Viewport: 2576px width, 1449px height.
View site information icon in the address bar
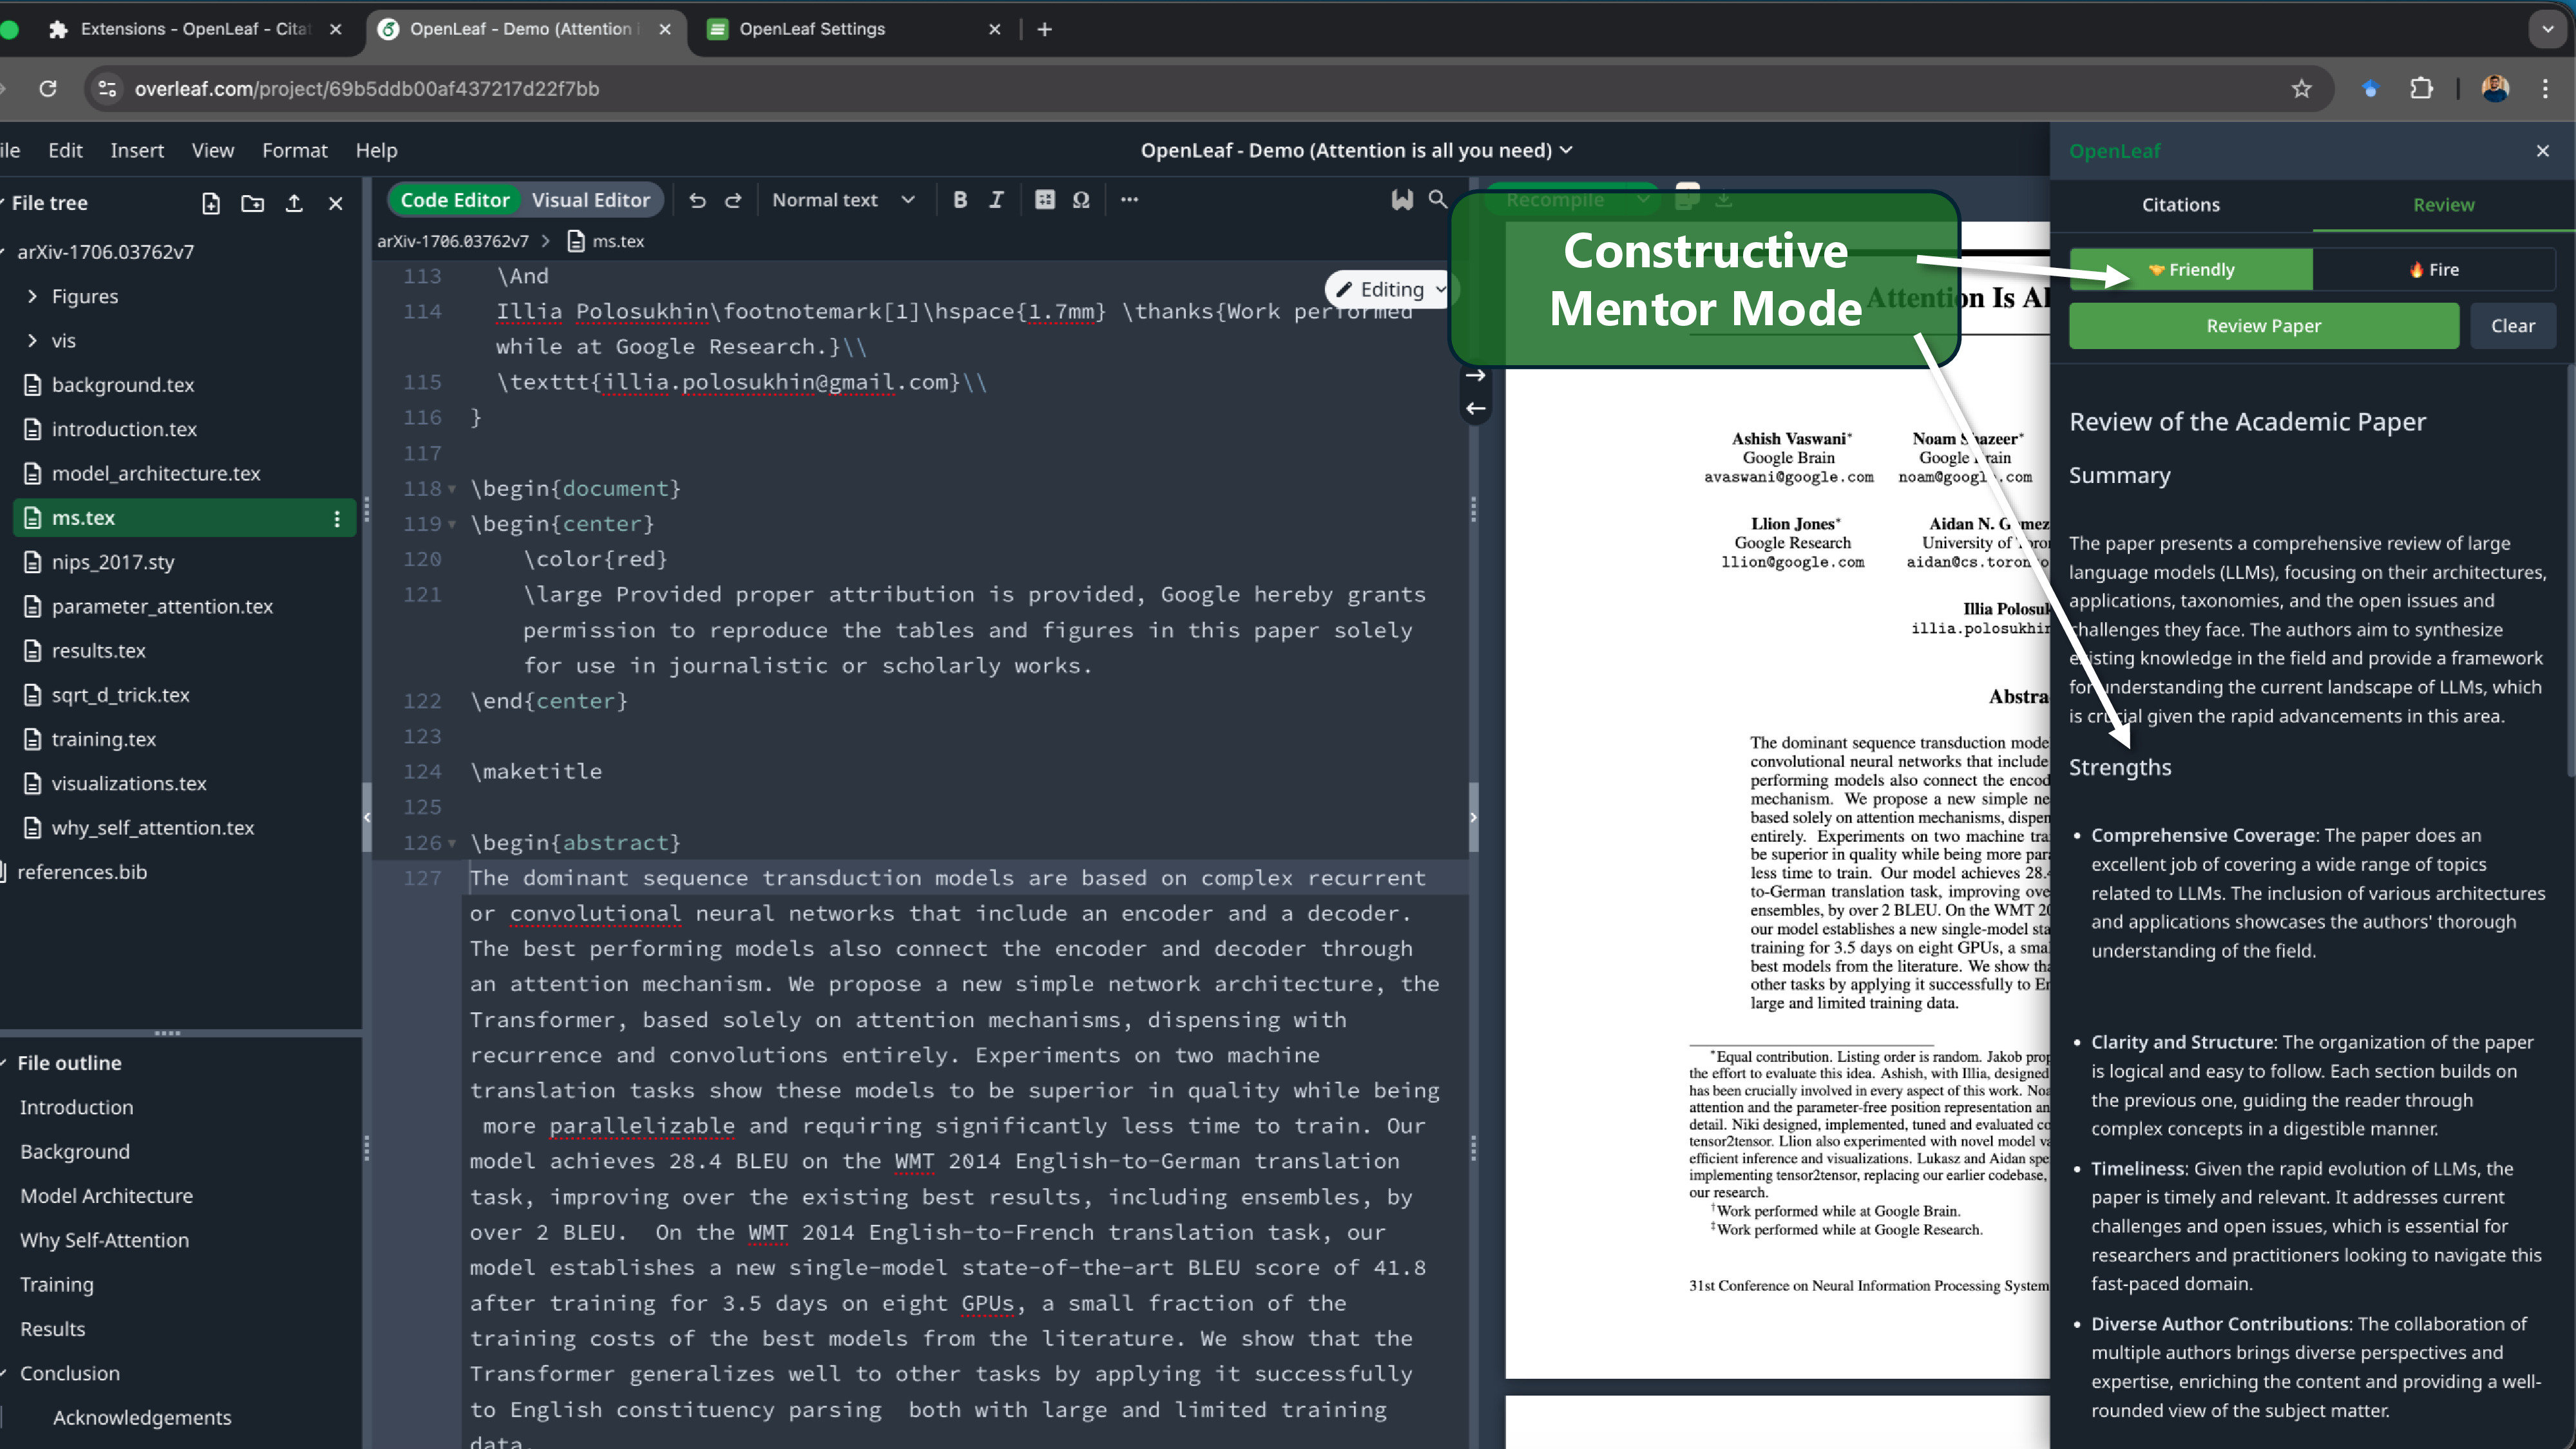pos(107,89)
